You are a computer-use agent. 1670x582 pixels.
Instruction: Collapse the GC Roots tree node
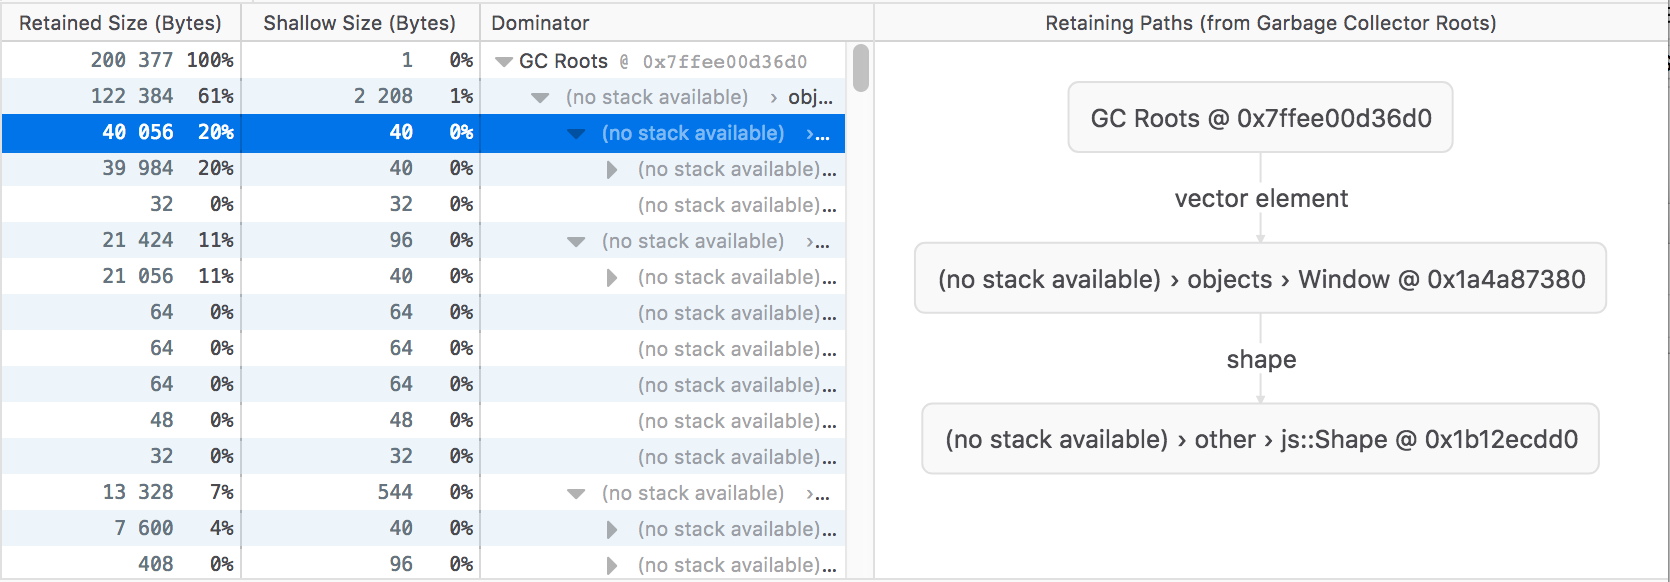coord(504,62)
